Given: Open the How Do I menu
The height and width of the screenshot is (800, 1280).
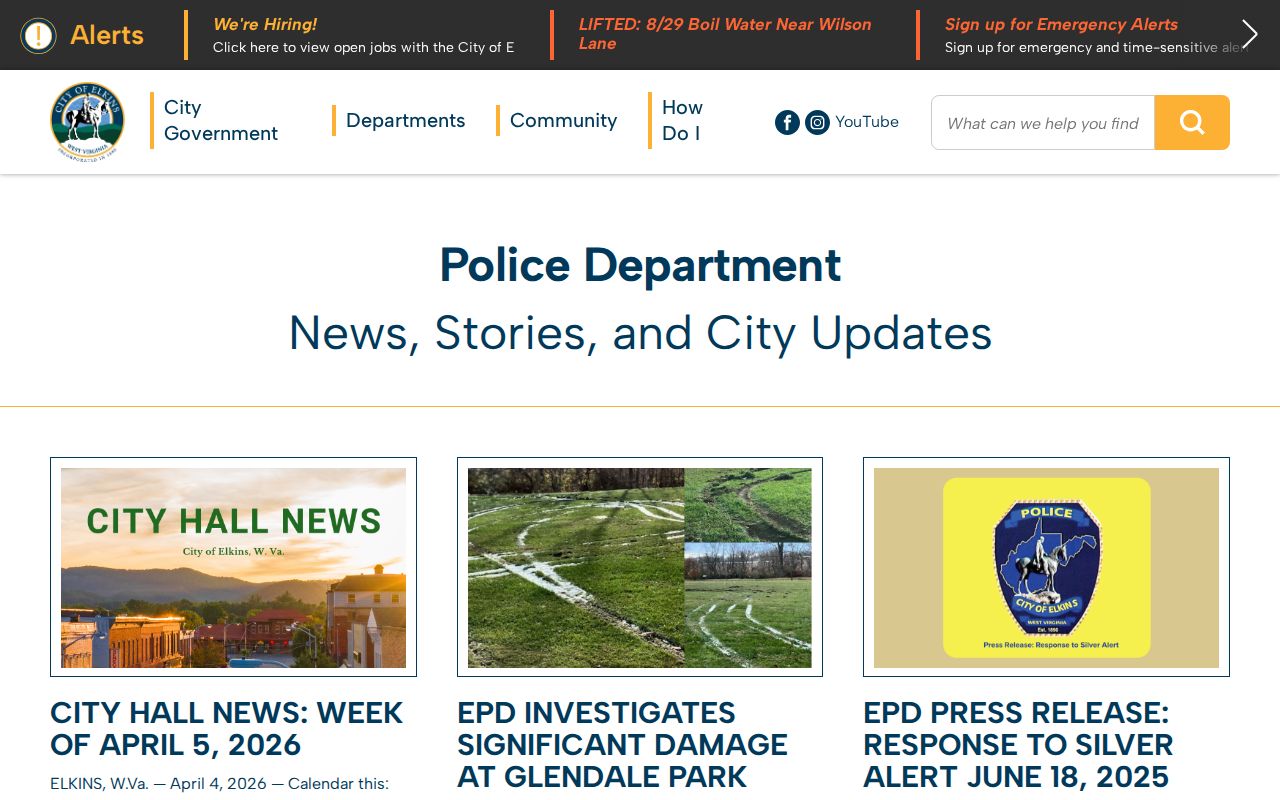Looking at the screenshot, I should pyautogui.click(x=682, y=120).
